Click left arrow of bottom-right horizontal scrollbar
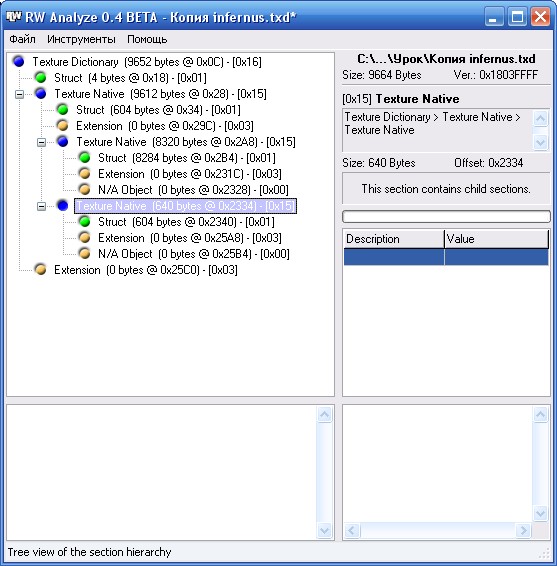Screen dimensions: 557x566 [352, 530]
